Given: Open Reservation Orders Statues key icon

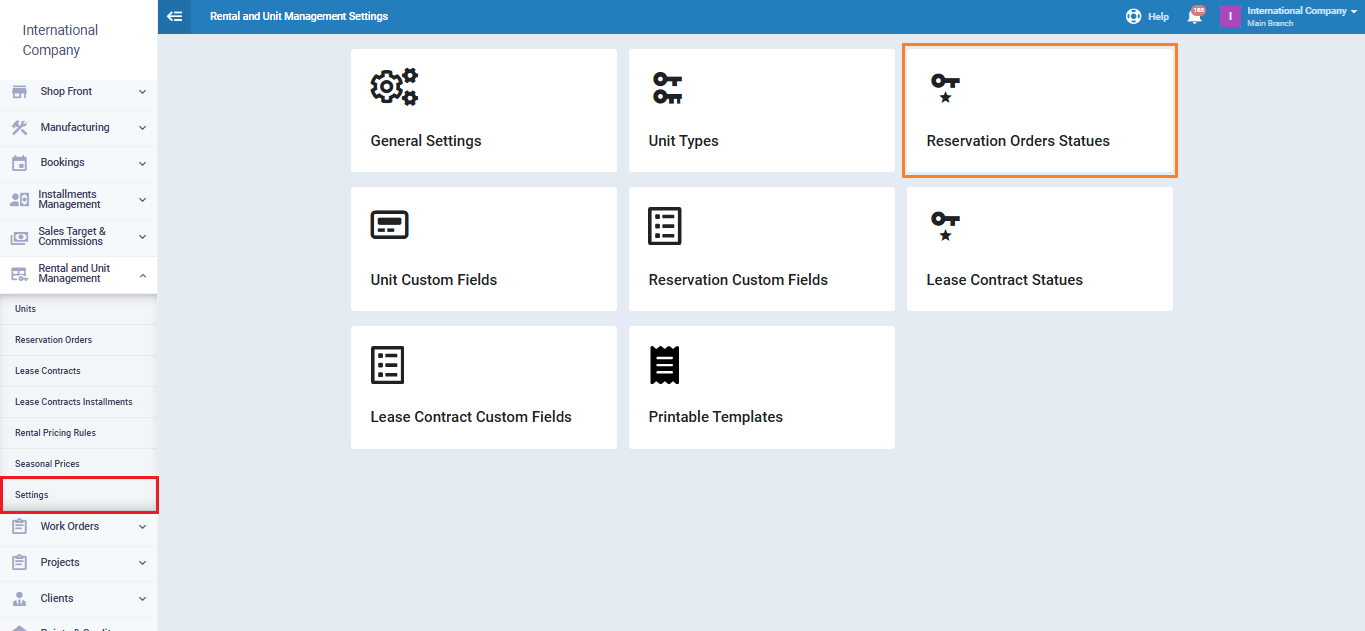Looking at the screenshot, I should click(x=944, y=88).
